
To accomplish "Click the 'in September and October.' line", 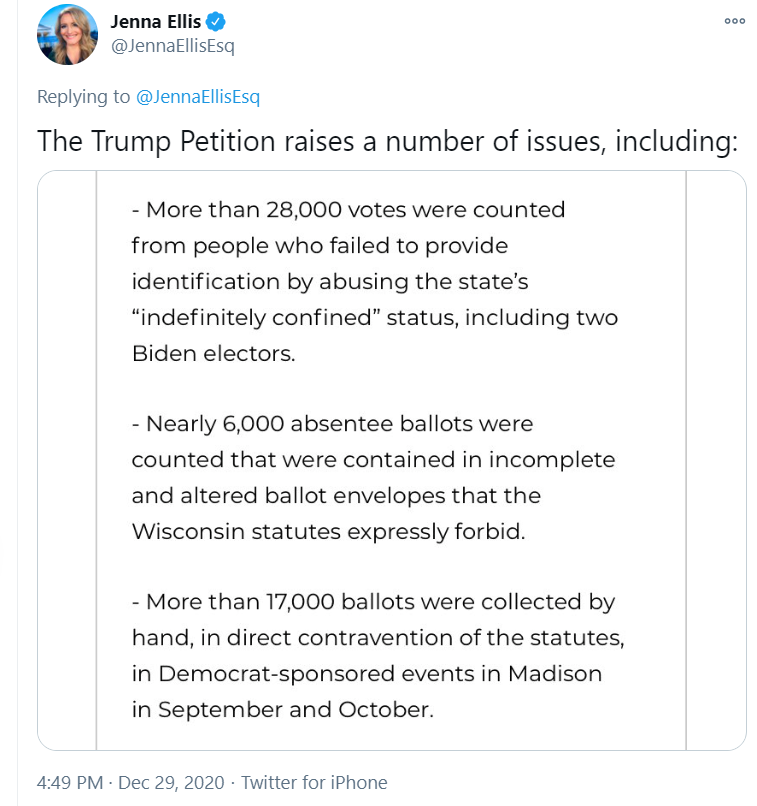I will click(x=283, y=710).
